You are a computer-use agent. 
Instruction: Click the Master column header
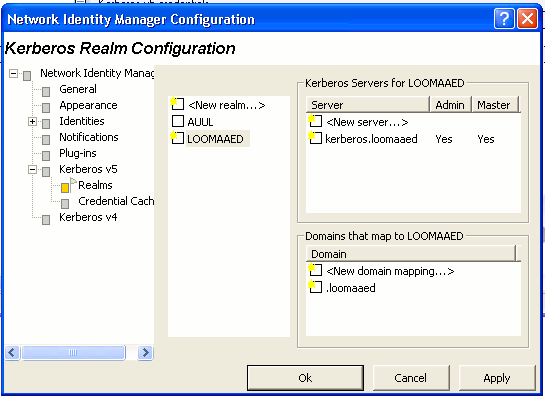click(495, 105)
